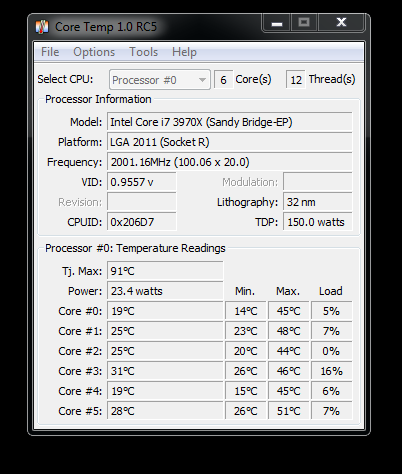Minimize the Core Temp window
This screenshot has height=474, width=402.
pos(277,23)
